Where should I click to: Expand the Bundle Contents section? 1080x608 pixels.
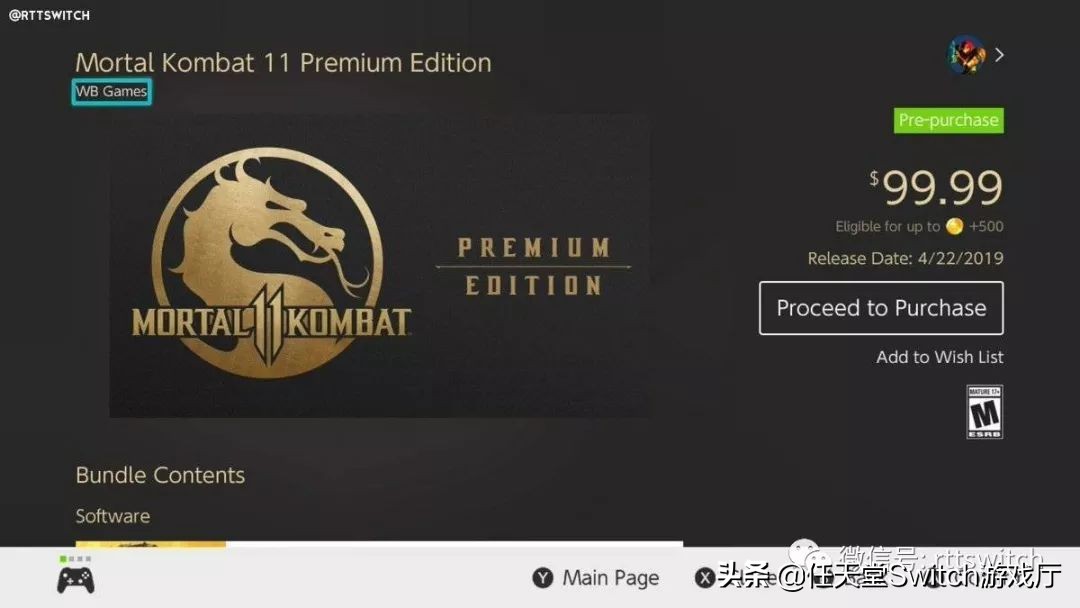click(x=160, y=475)
